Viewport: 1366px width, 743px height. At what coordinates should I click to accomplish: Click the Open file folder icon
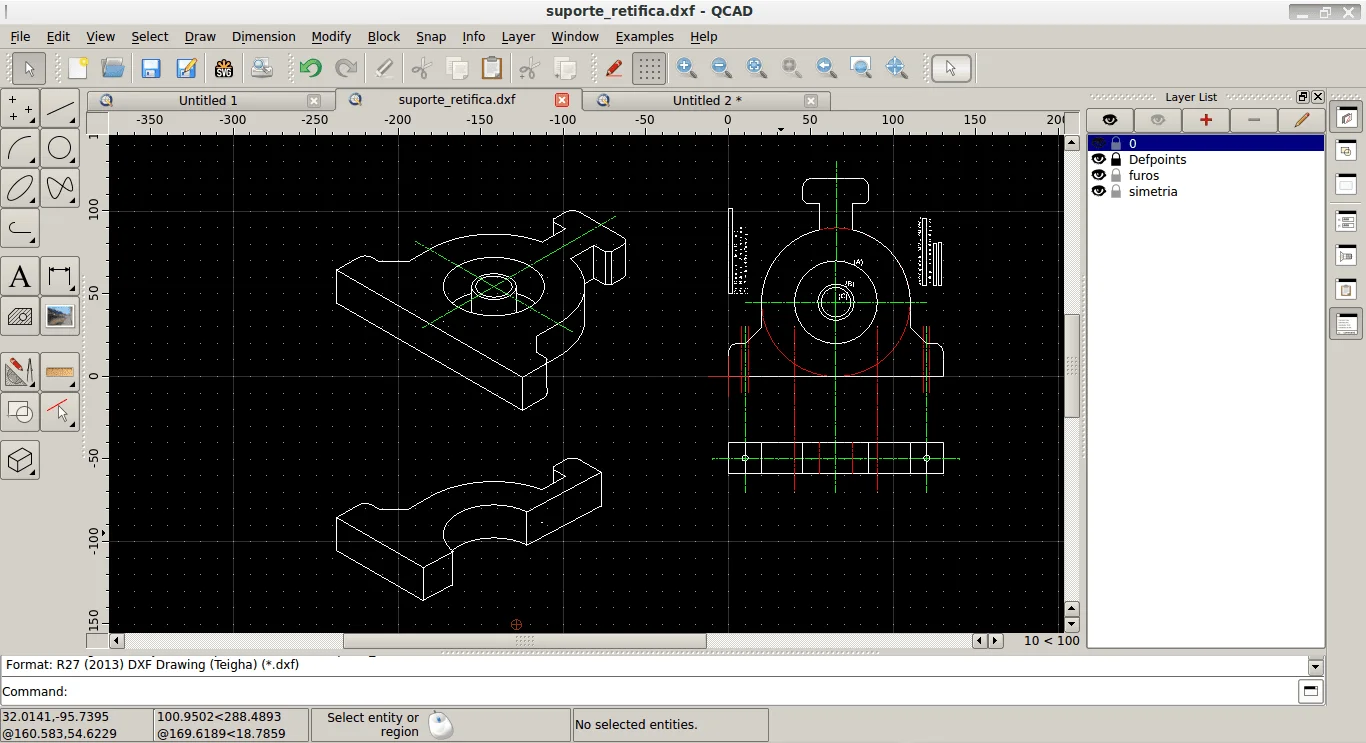[113, 68]
